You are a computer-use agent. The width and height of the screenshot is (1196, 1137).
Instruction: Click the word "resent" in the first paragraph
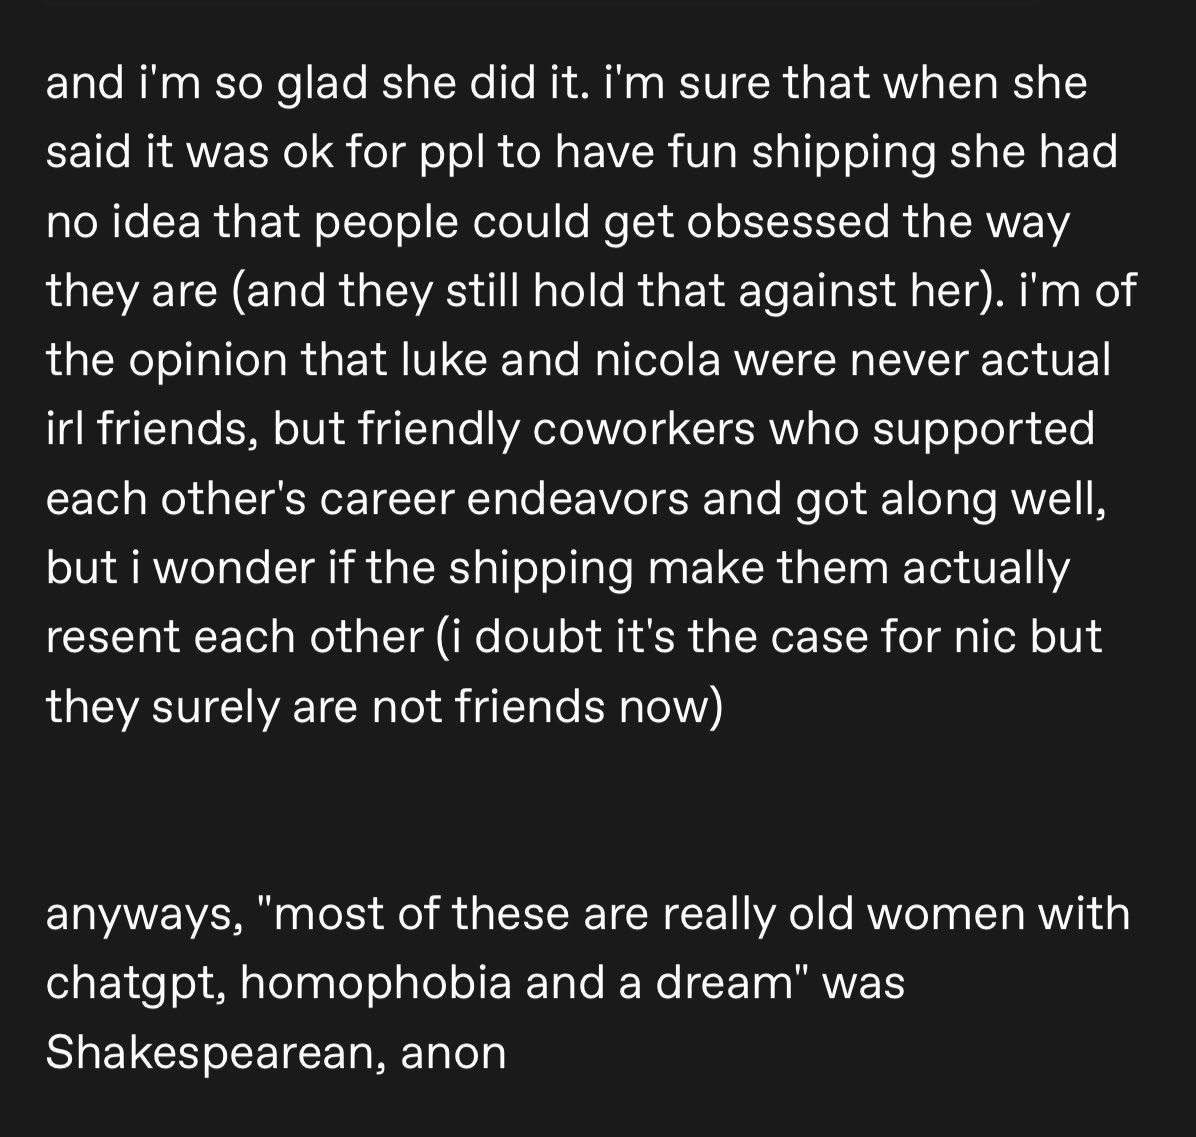[x=112, y=638]
